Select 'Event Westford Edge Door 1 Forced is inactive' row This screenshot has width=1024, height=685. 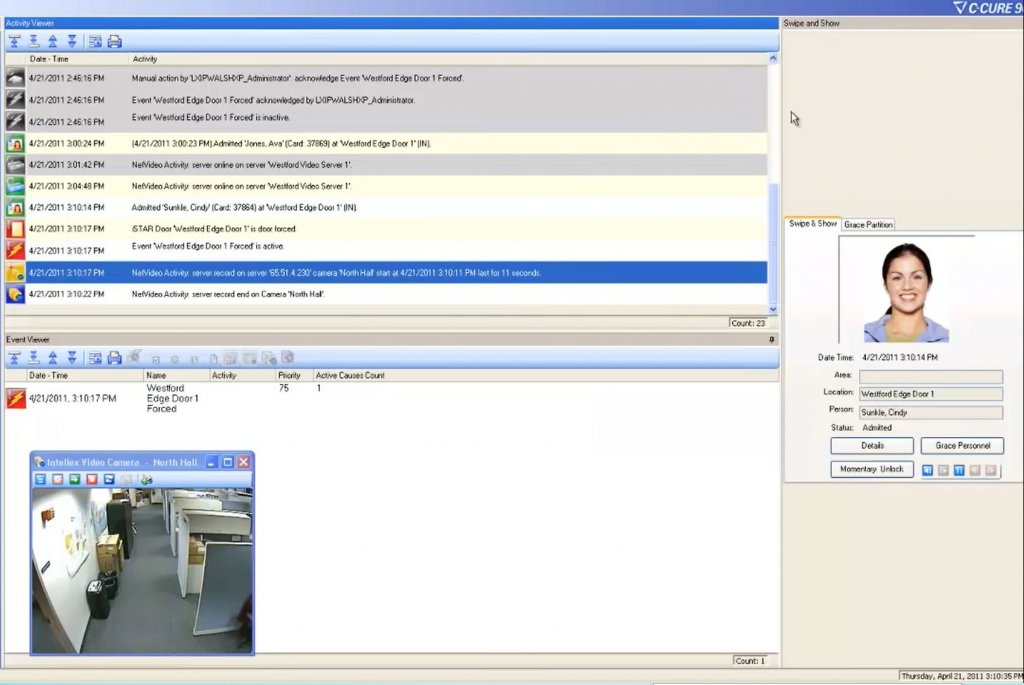click(386, 120)
